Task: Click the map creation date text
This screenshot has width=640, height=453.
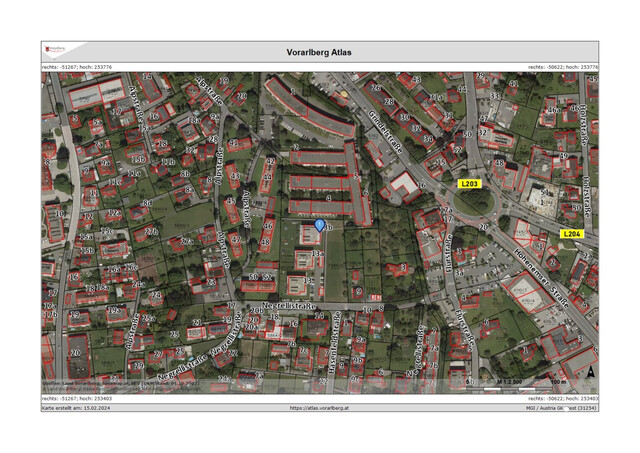Action: click(x=76, y=408)
